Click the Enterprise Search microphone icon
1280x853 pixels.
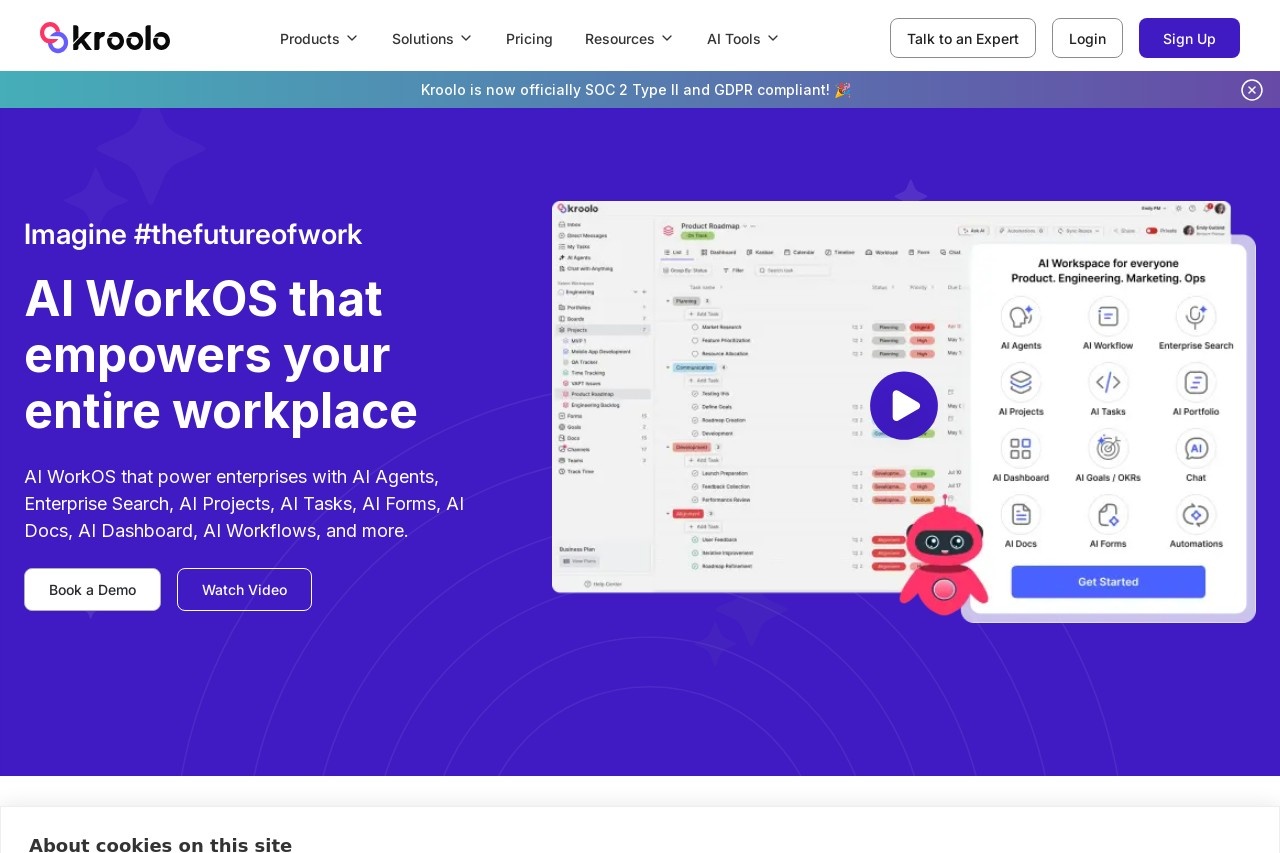1196,317
